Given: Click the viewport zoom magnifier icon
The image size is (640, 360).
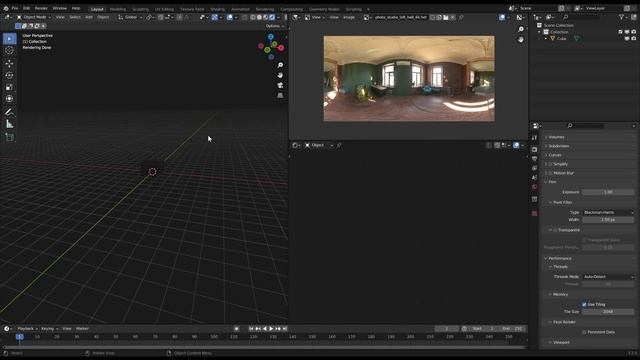Looking at the screenshot, I should coord(280,65).
